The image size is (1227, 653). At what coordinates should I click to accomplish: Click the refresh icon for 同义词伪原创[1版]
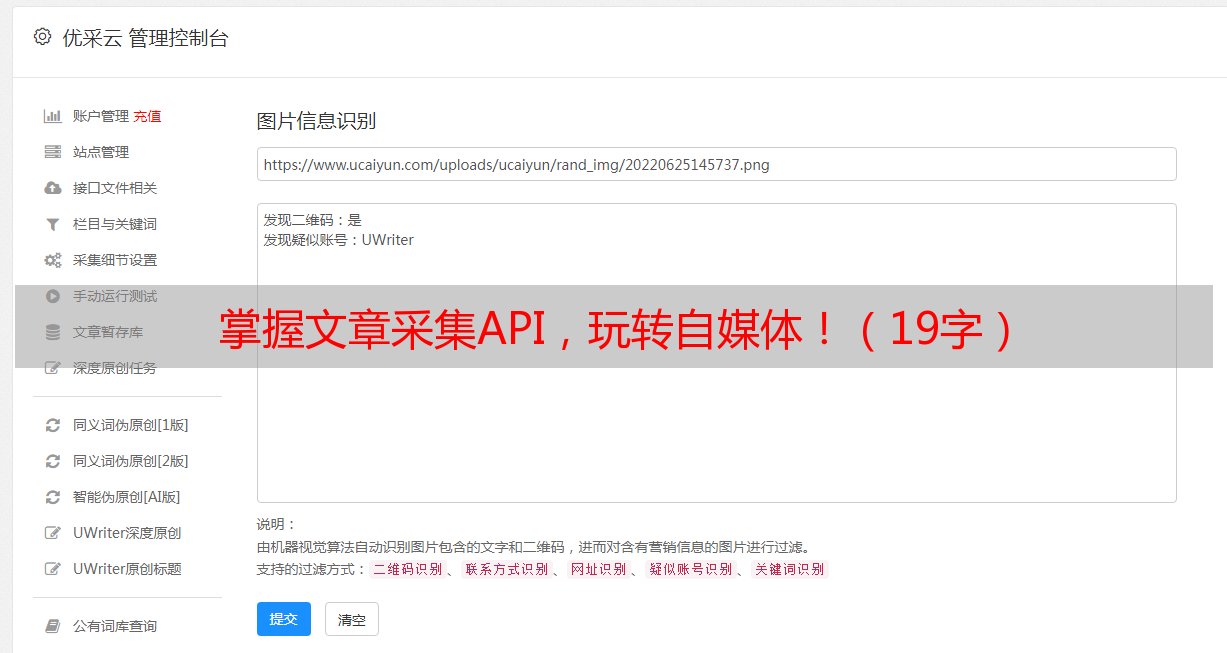point(53,425)
